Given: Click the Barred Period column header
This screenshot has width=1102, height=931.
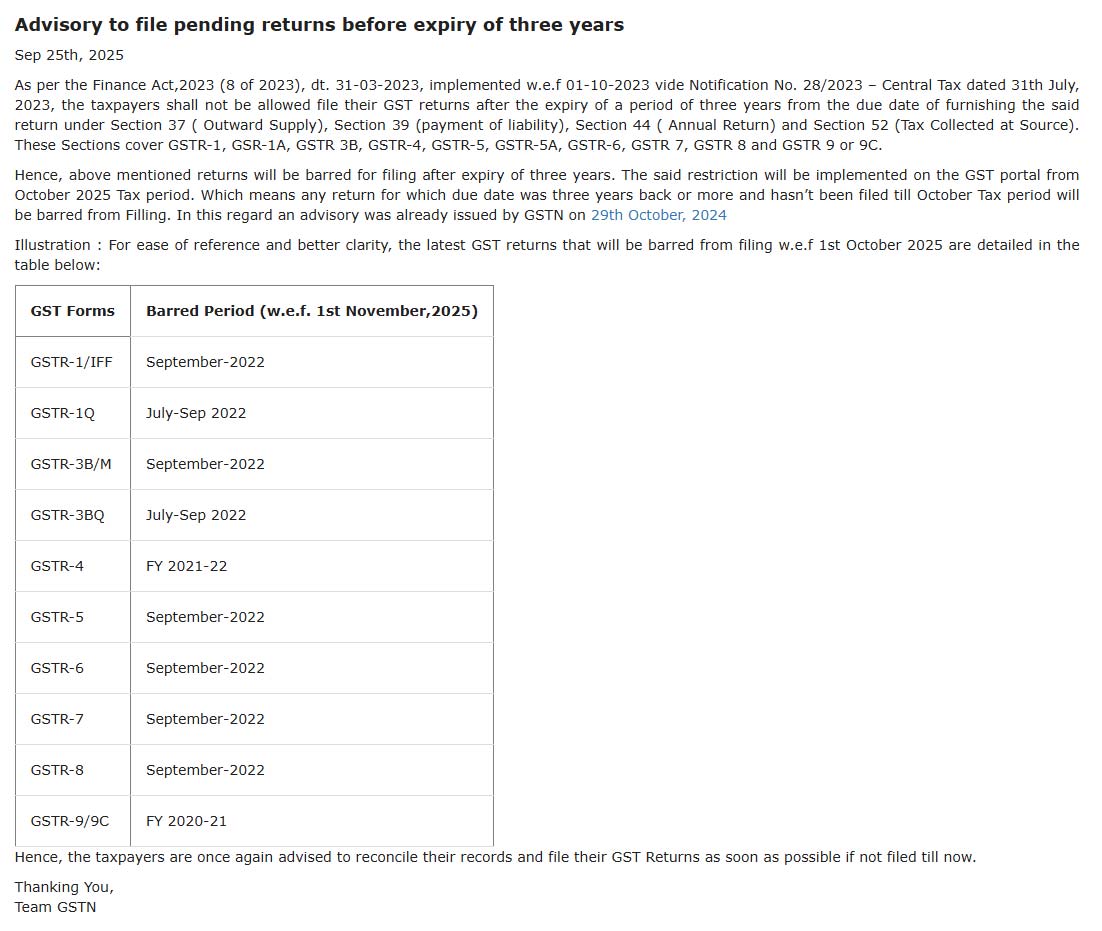Looking at the screenshot, I should coord(311,311).
